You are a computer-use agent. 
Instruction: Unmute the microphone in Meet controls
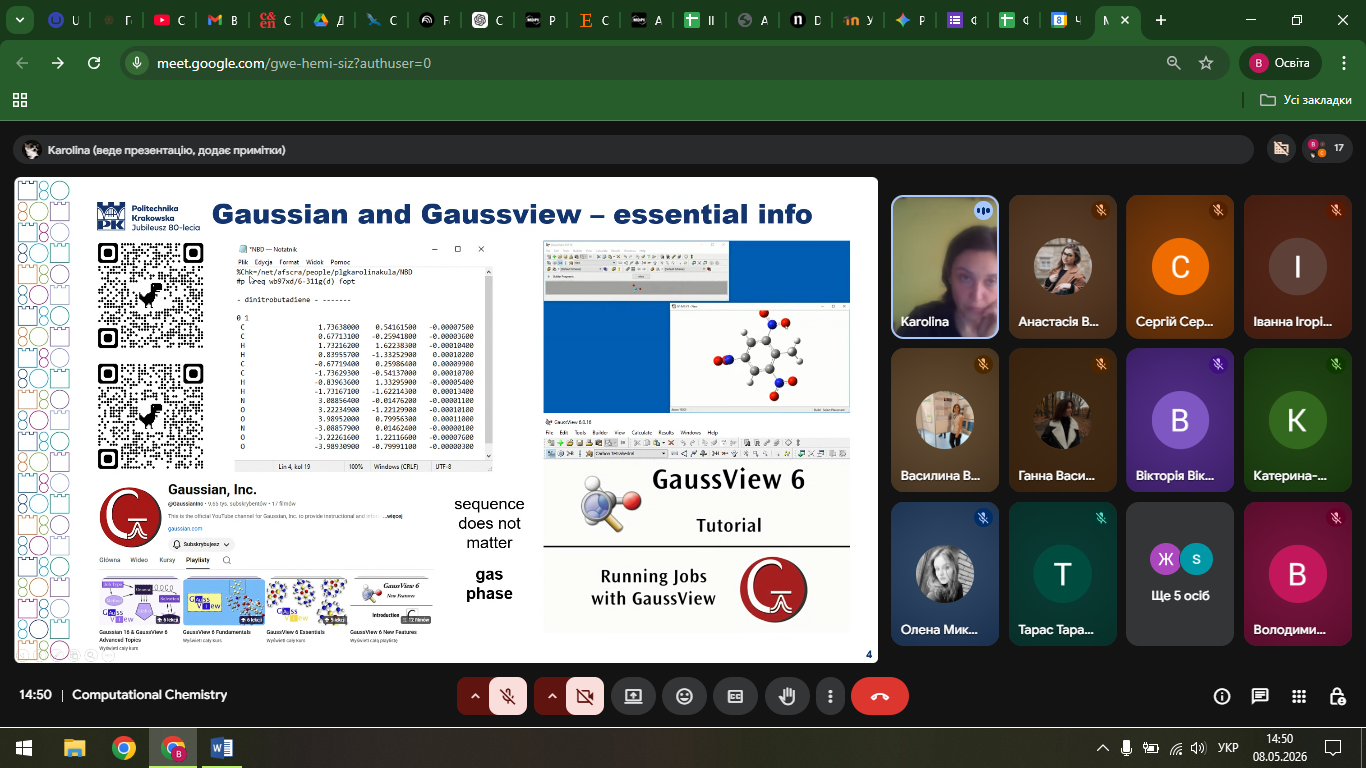tap(508, 696)
